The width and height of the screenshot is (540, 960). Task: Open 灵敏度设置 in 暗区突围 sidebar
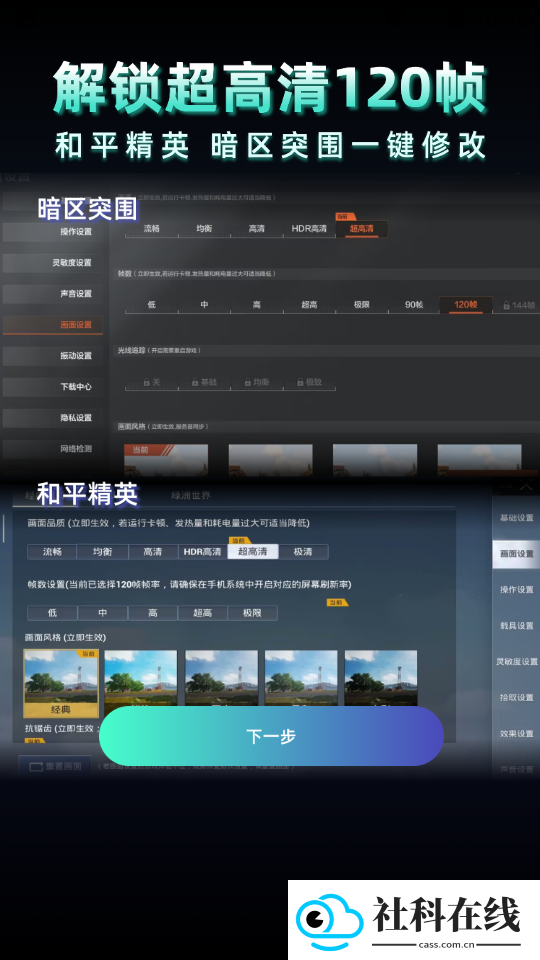(x=53, y=263)
